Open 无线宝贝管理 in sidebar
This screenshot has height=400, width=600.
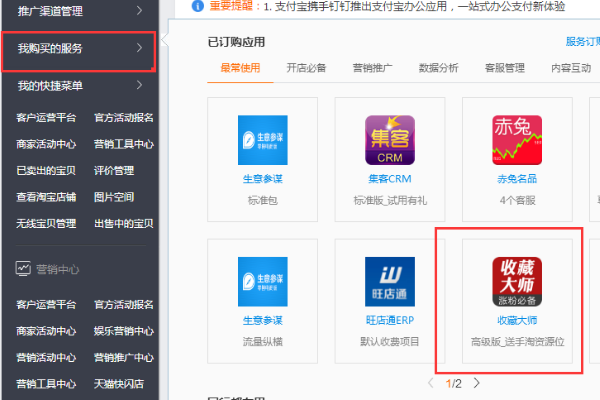[x=46, y=223]
